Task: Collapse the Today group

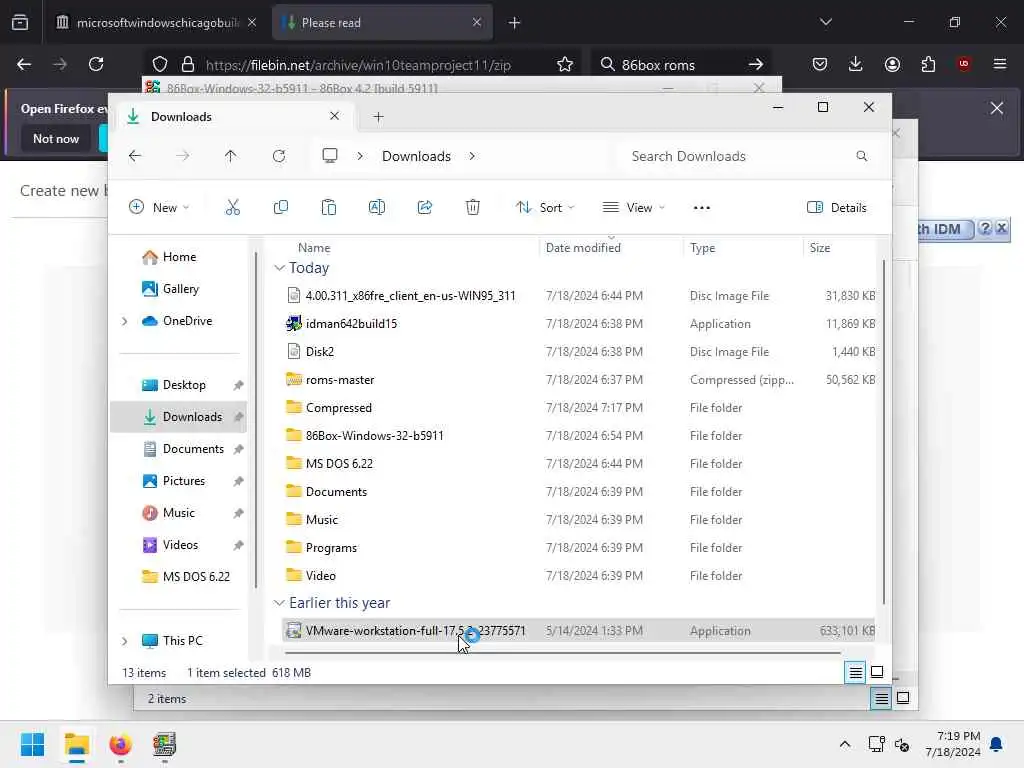Action: [280, 268]
